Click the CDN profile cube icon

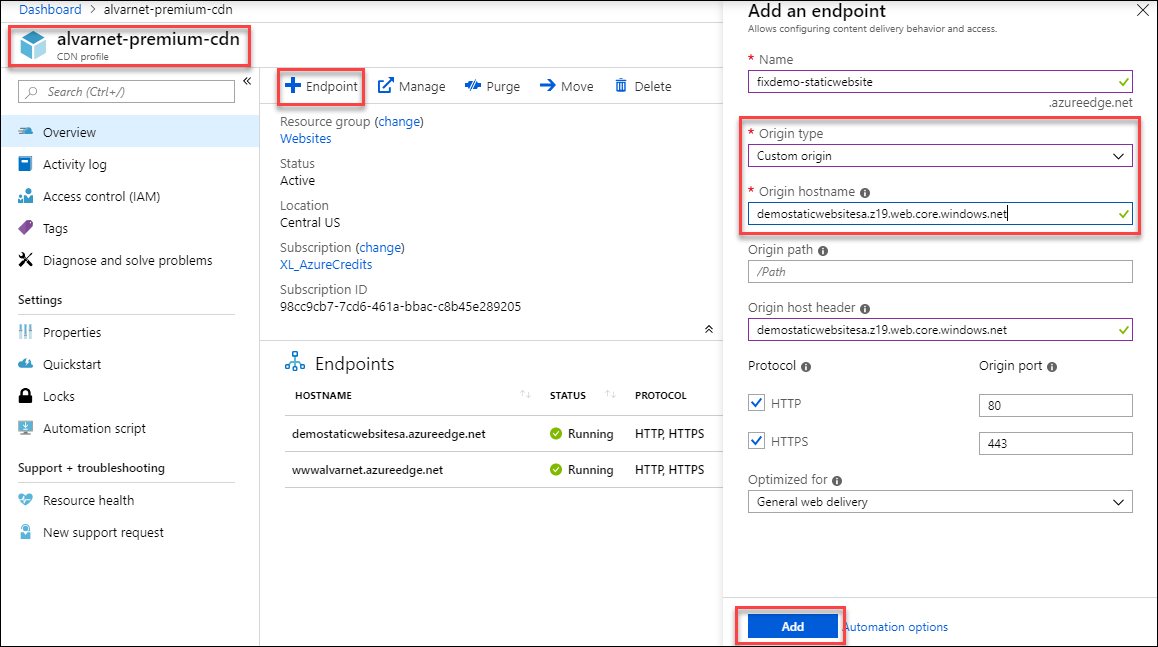click(x=33, y=45)
